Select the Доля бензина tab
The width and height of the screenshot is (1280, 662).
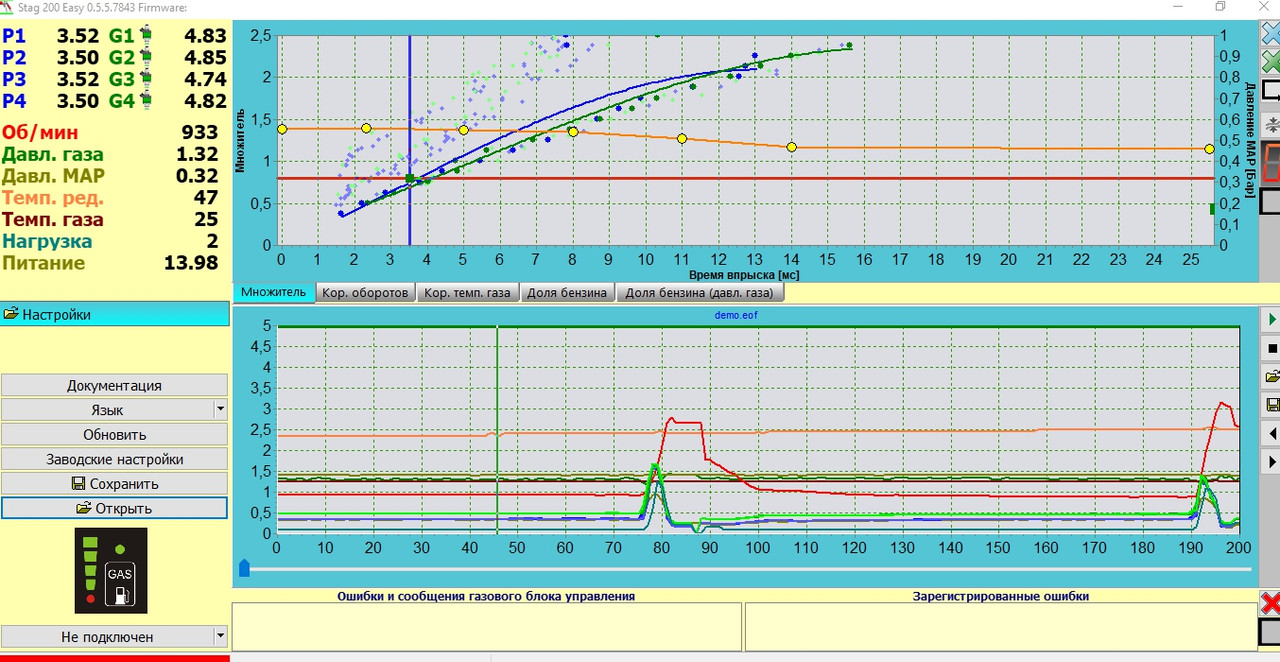pos(567,293)
